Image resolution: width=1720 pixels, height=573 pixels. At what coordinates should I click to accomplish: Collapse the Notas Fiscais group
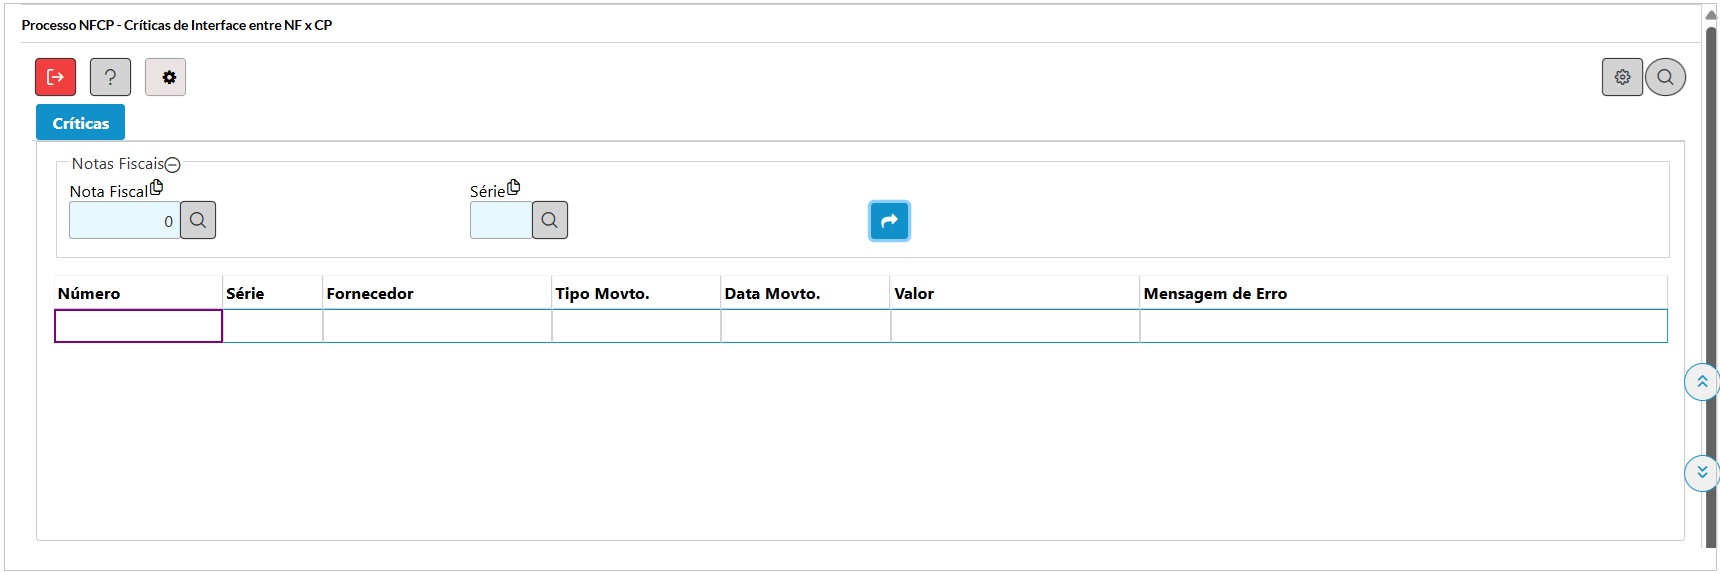[x=173, y=165]
